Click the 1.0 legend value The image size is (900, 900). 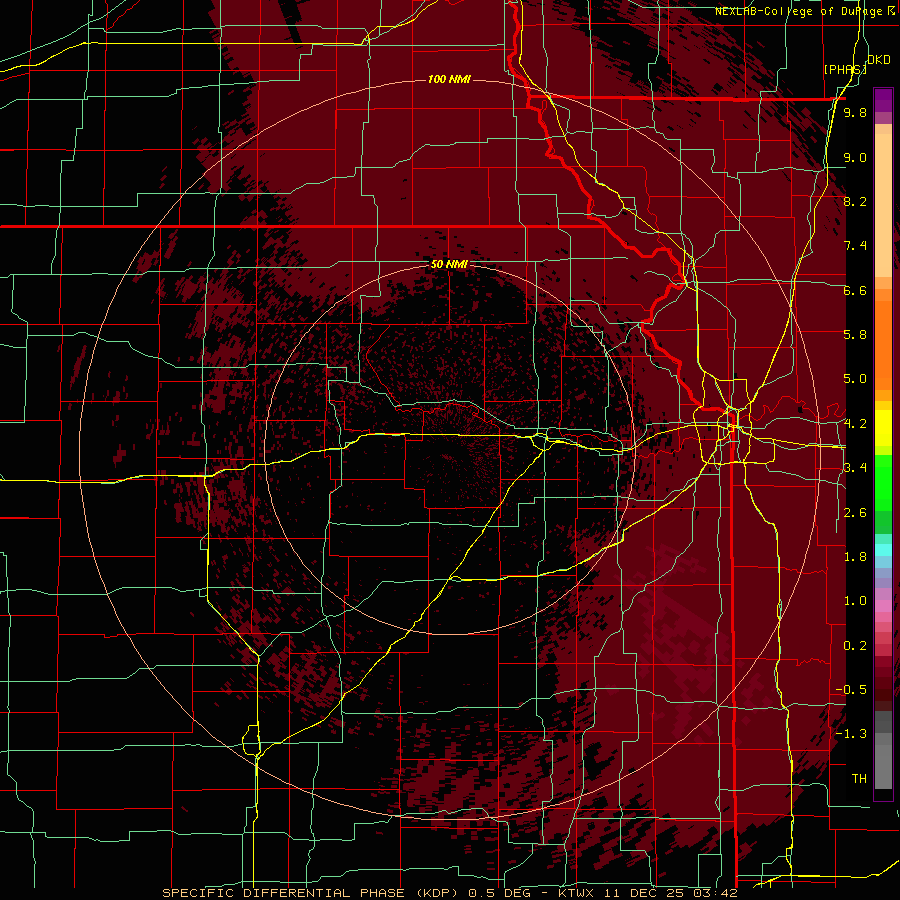tap(855, 601)
